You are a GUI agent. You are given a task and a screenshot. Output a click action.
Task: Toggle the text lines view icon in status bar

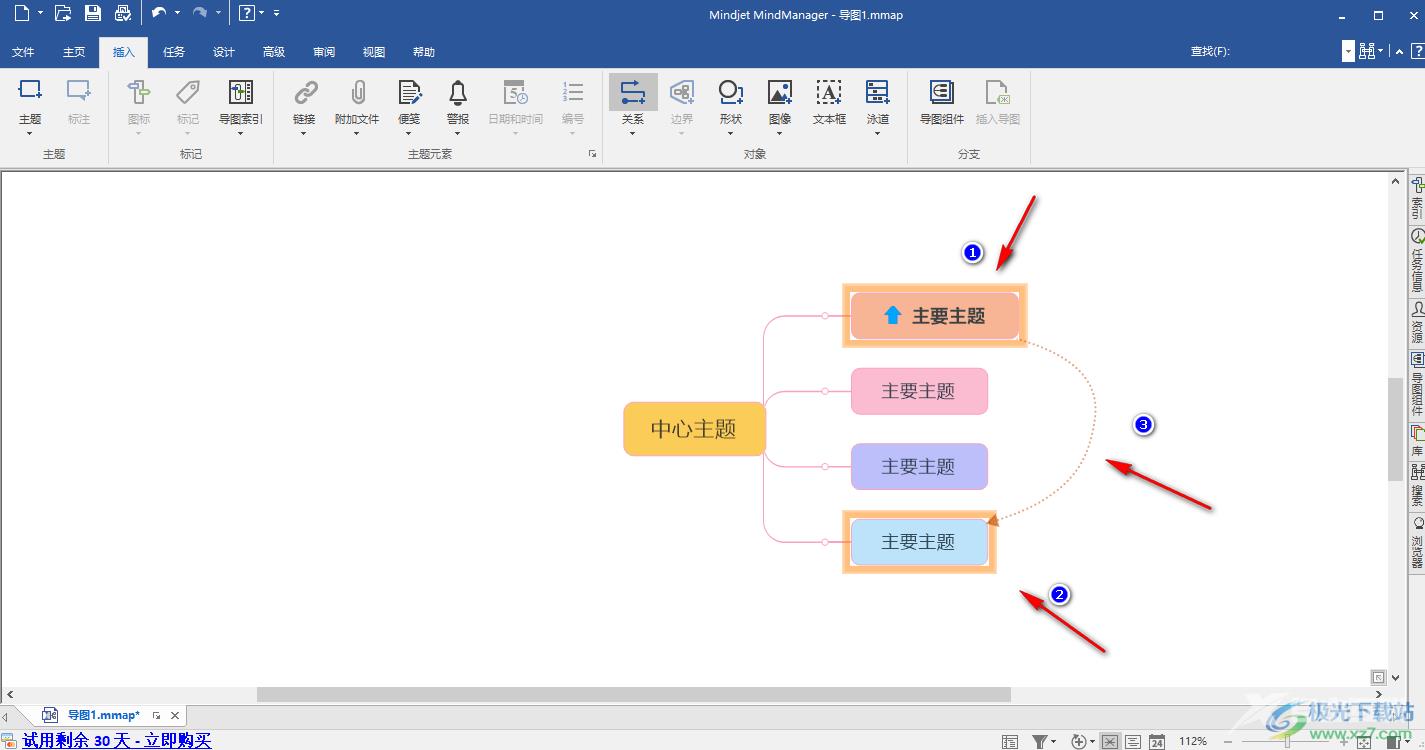click(x=1133, y=741)
